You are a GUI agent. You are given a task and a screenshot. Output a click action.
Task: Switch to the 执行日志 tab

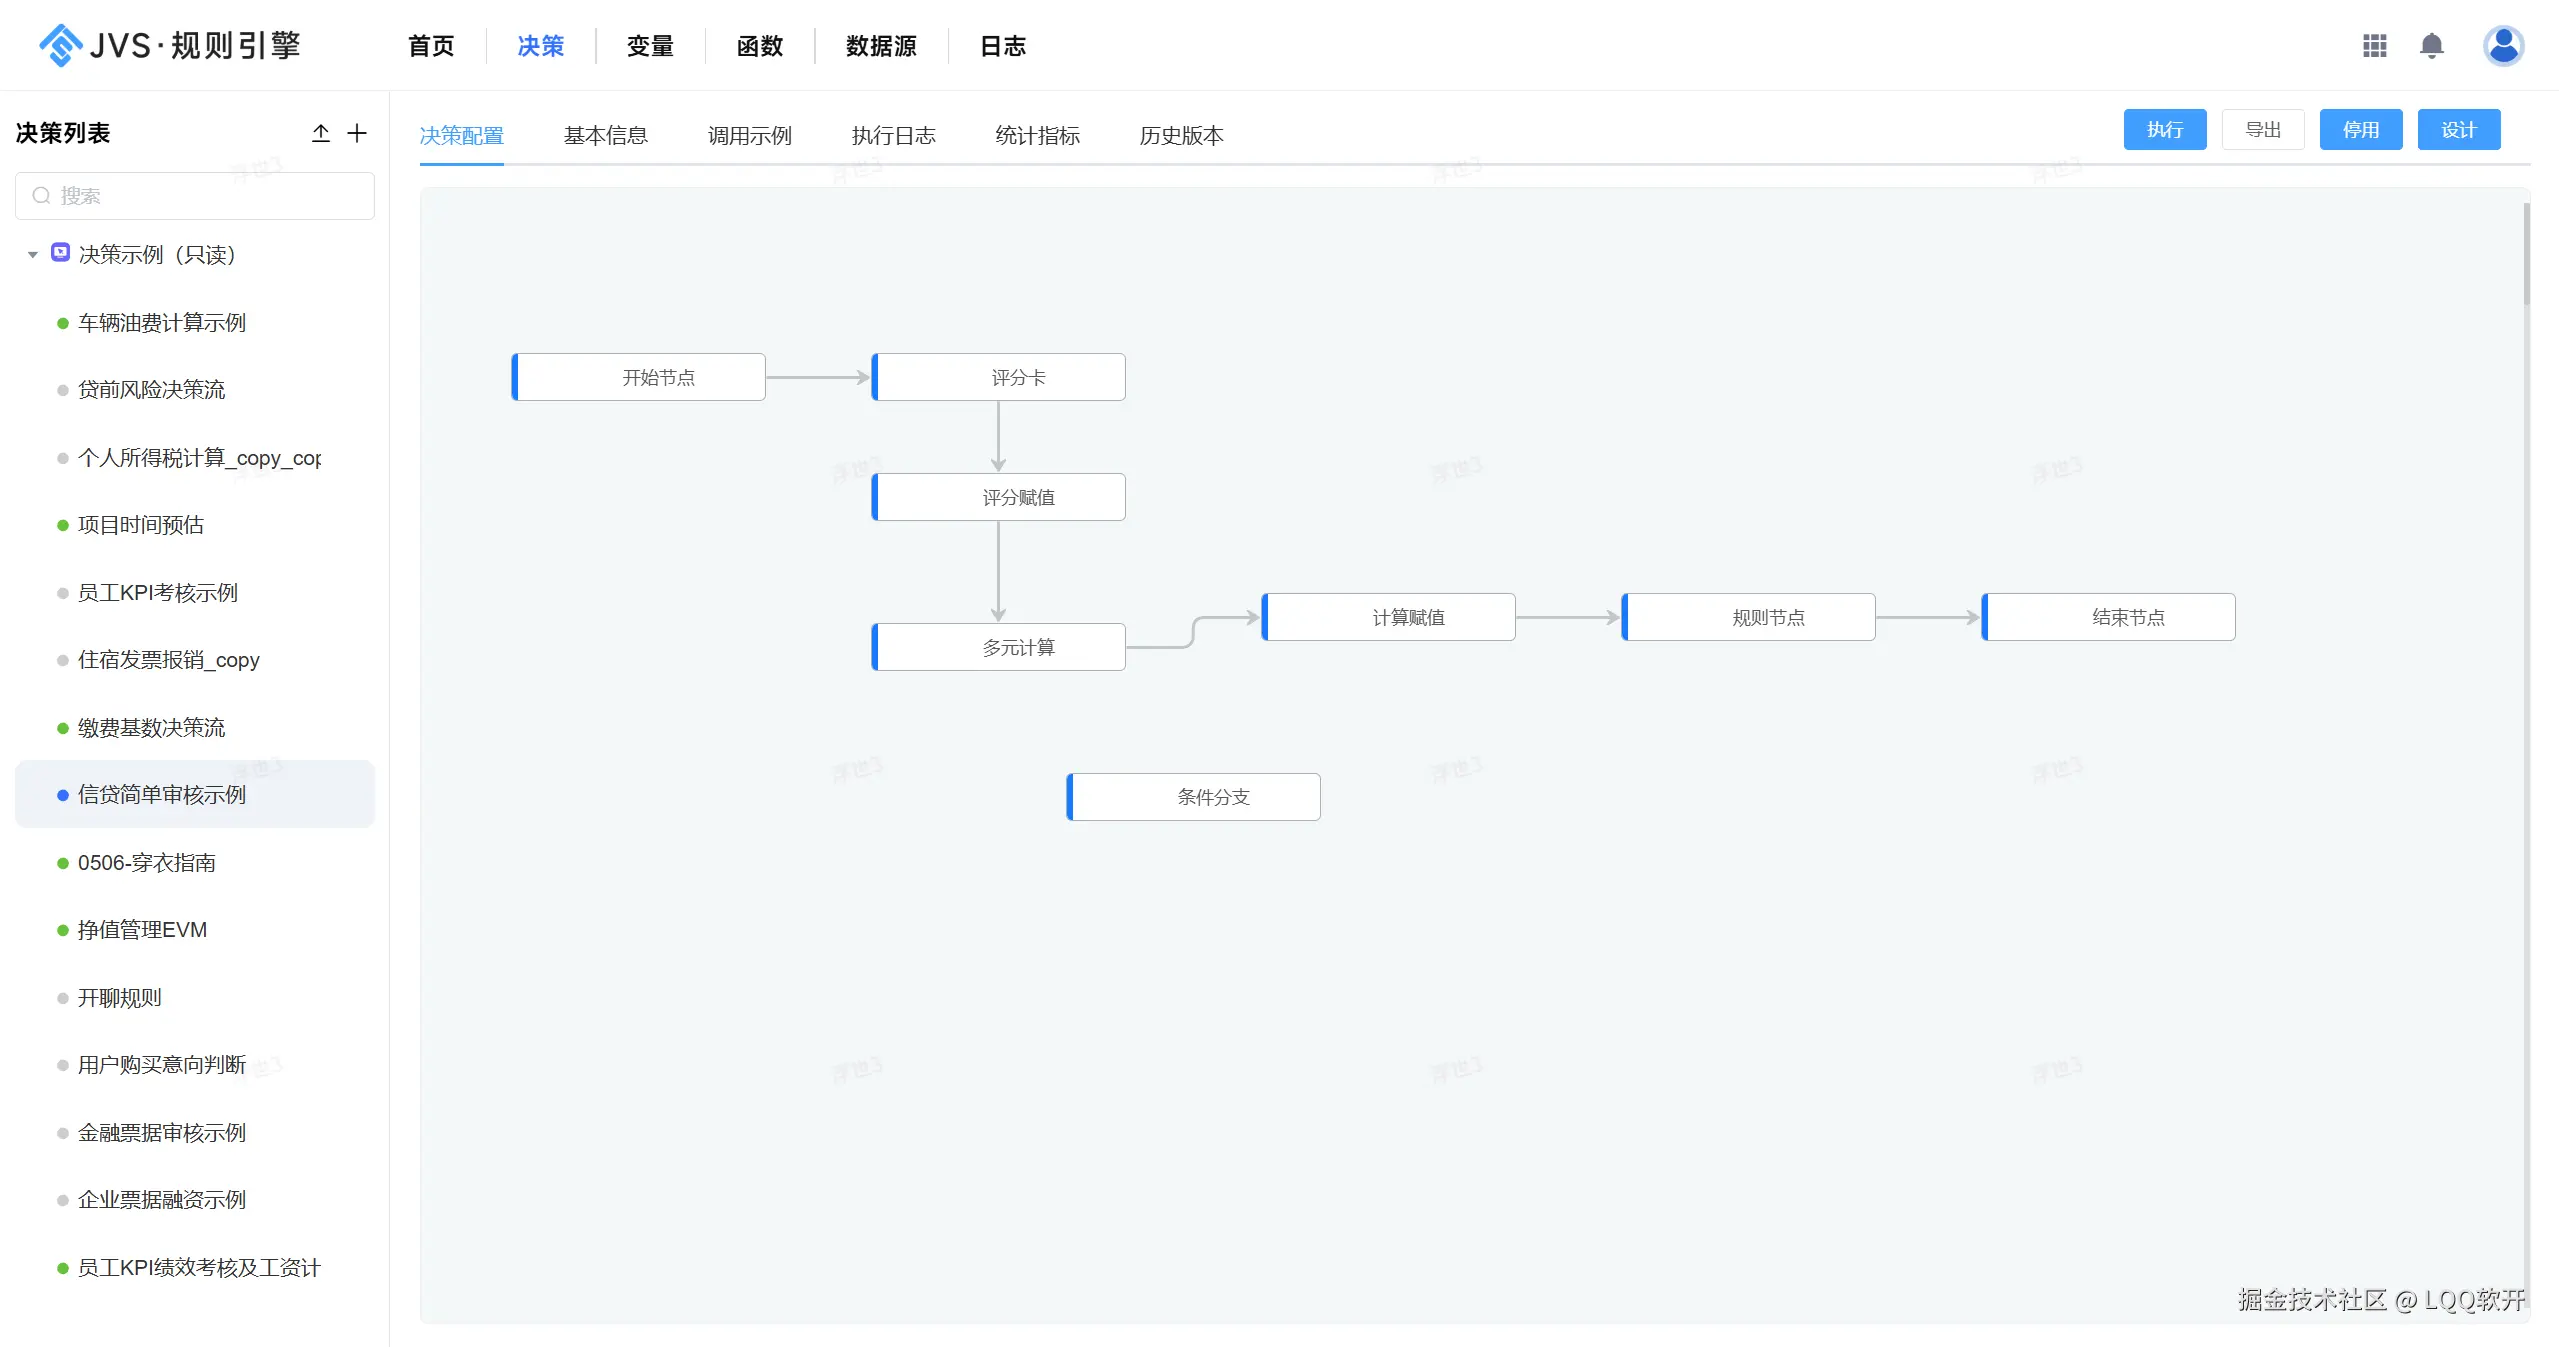tap(893, 135)
